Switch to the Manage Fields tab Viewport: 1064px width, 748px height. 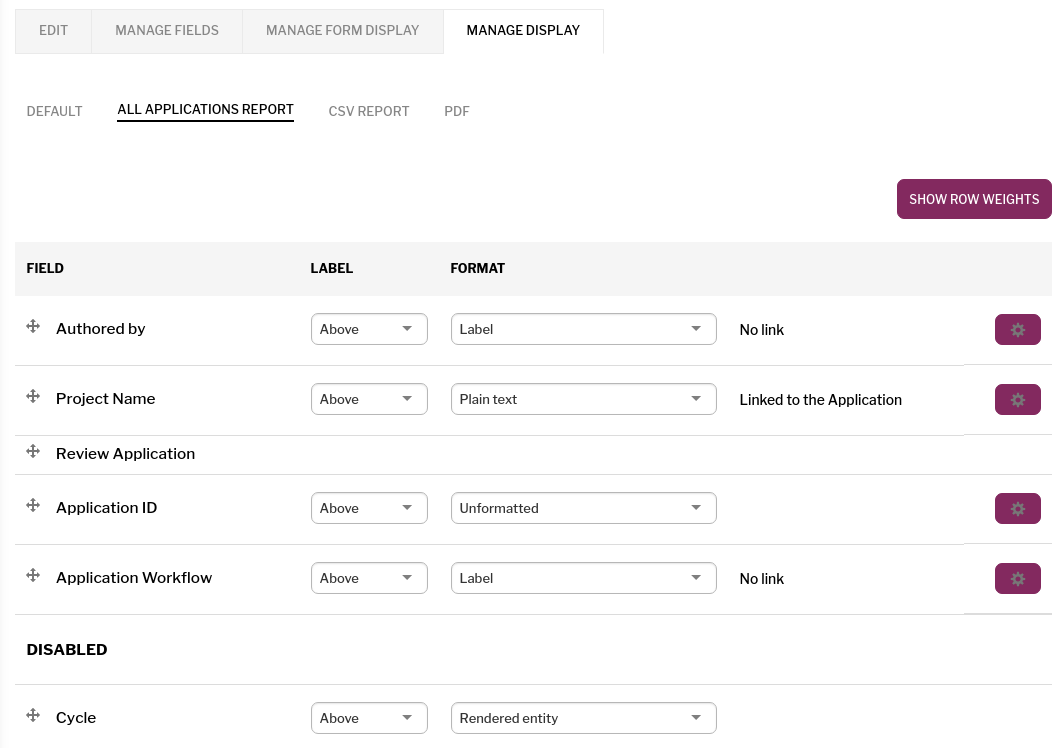167,31
